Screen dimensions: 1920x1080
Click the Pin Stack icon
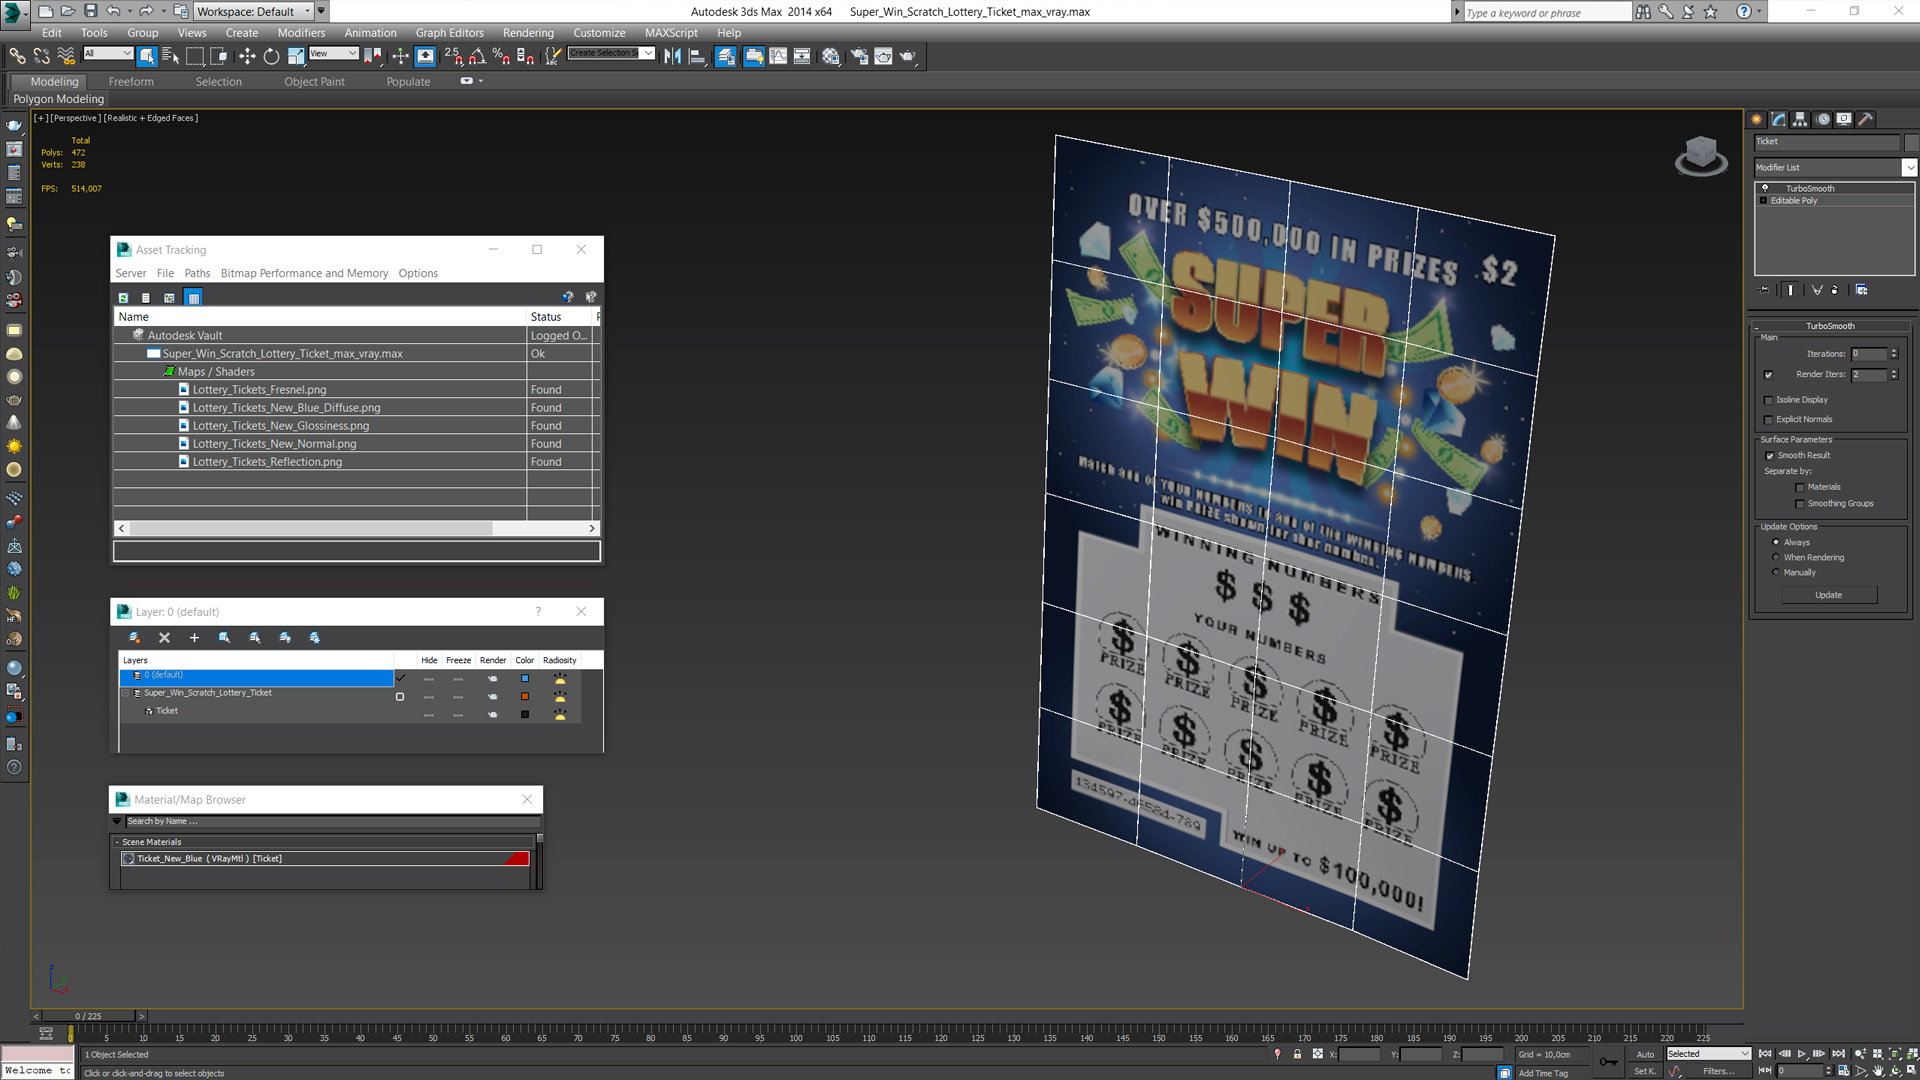click(1764, 290)
